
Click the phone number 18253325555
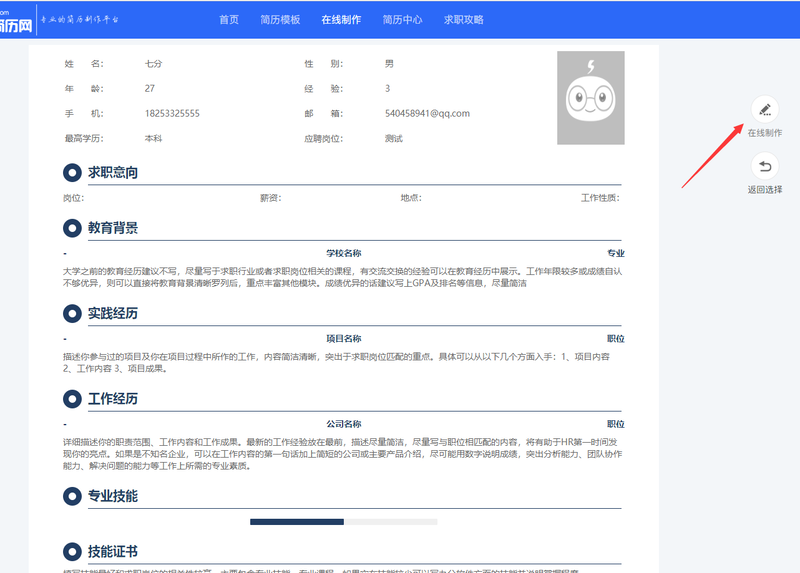point(172,113)
